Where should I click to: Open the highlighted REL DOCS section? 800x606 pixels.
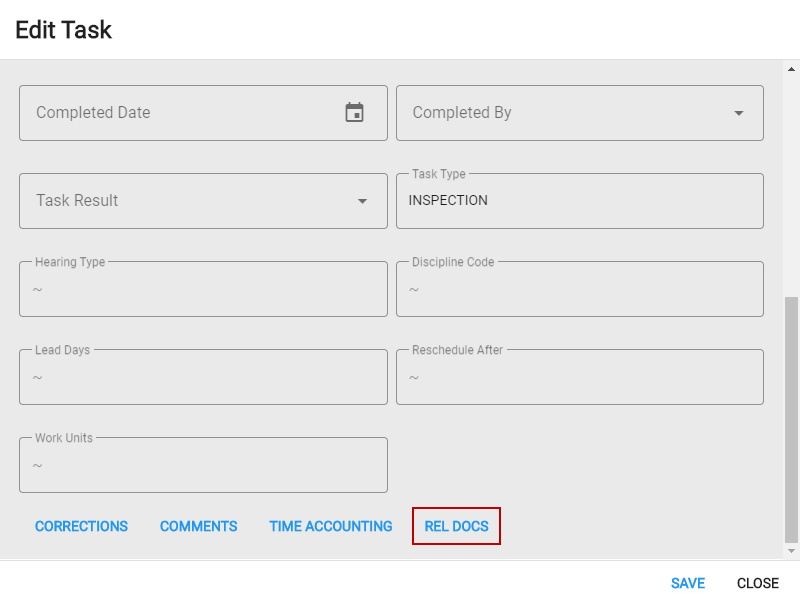[x=456, y=526]
